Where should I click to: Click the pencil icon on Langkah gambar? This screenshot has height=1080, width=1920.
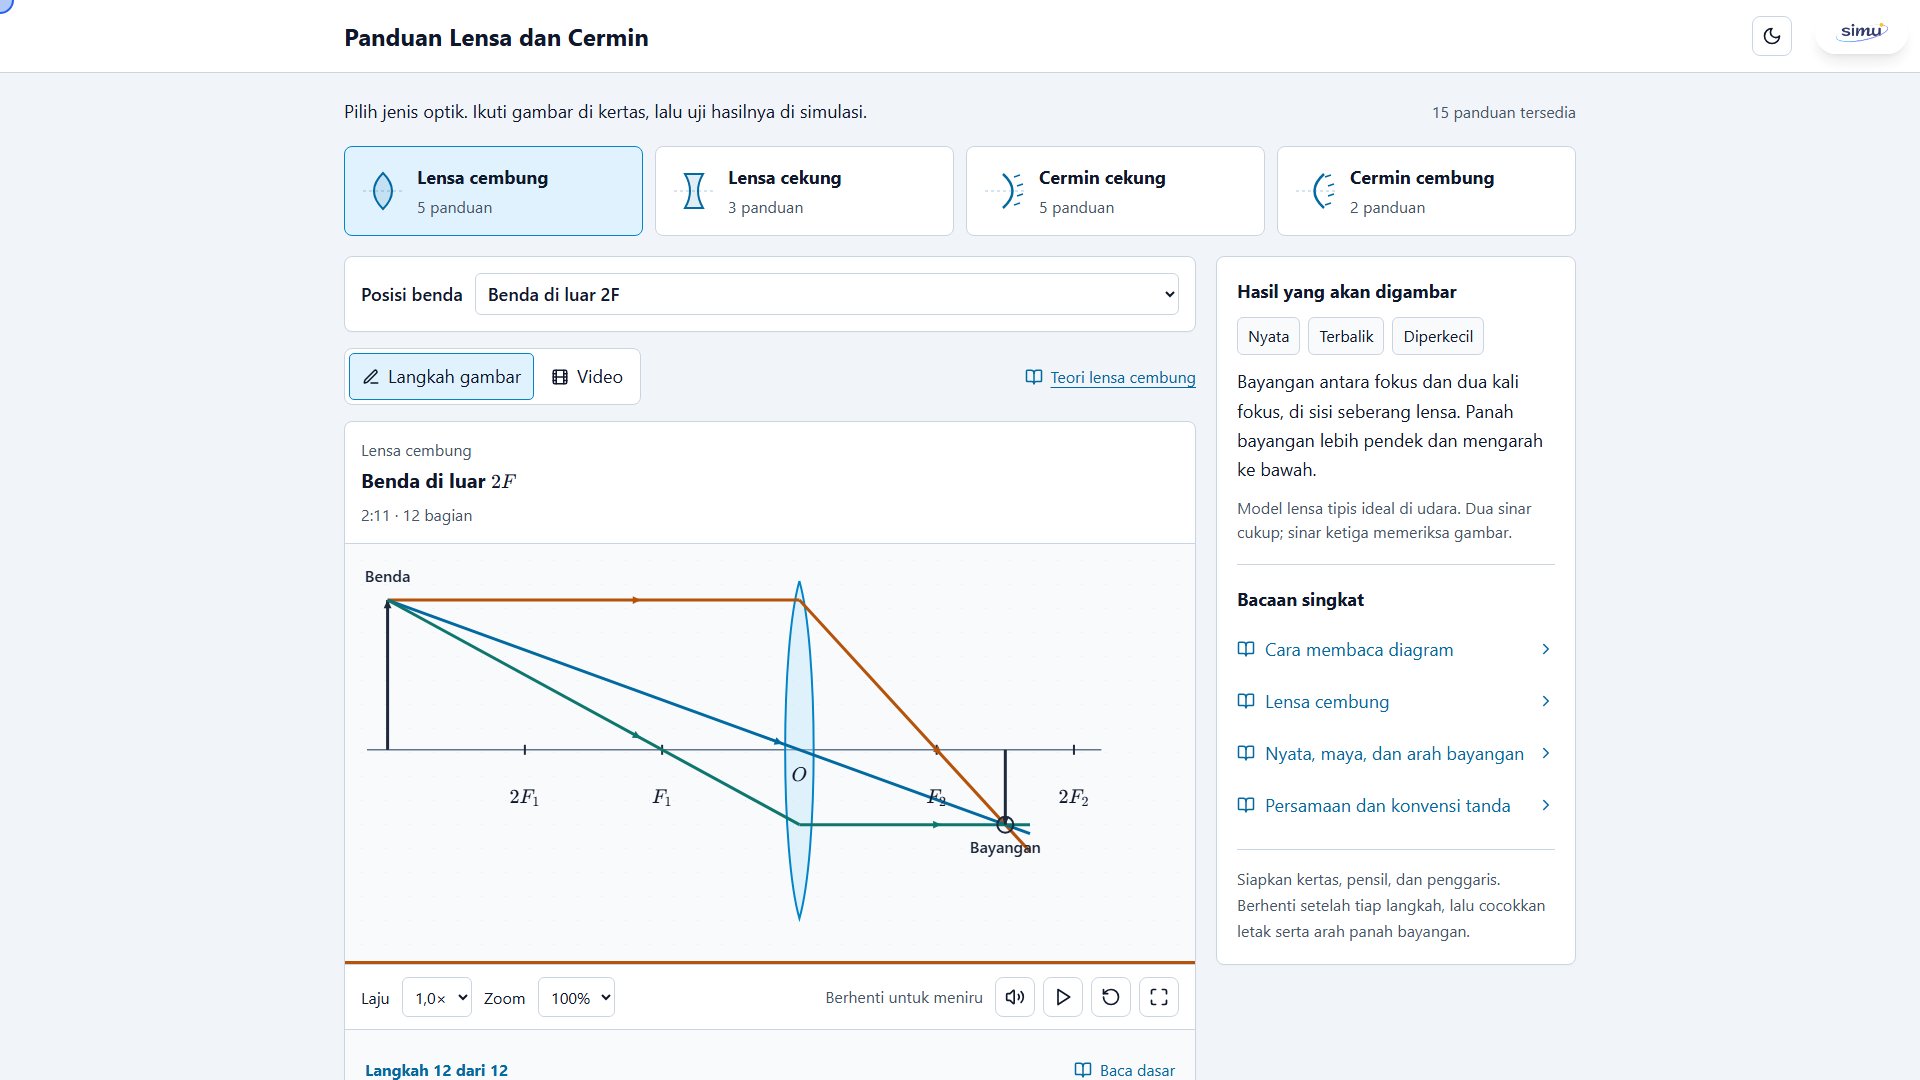371,377
